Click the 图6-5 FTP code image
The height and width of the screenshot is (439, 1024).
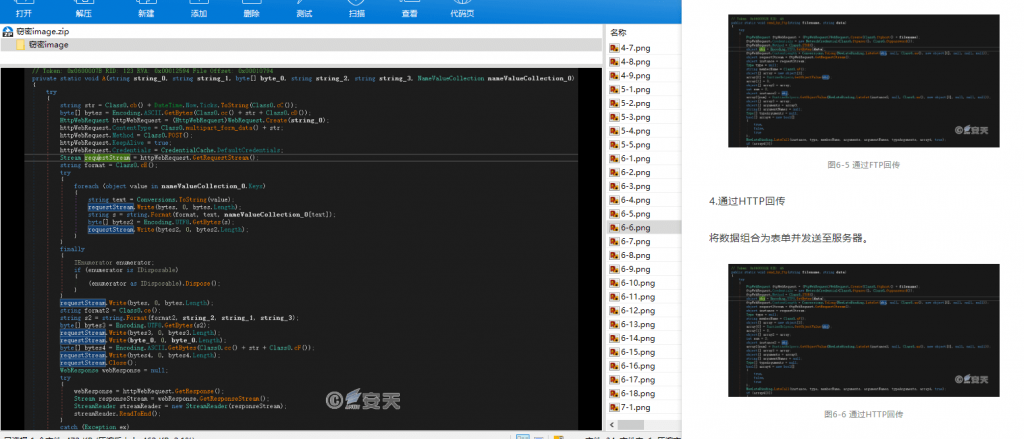tap(850, 82)
